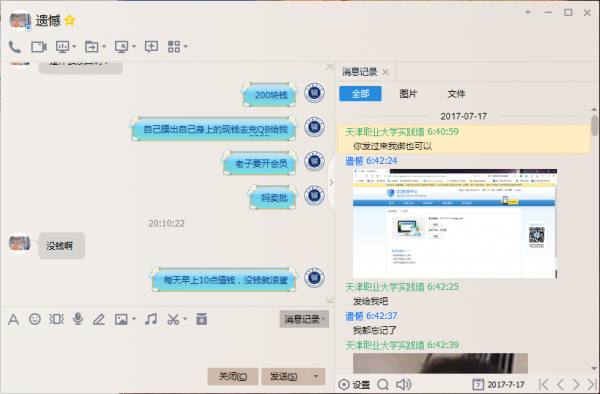Close the 消息记录 panel tab
600x394 pixels.
pyautogui.click(x=386, y=72)
